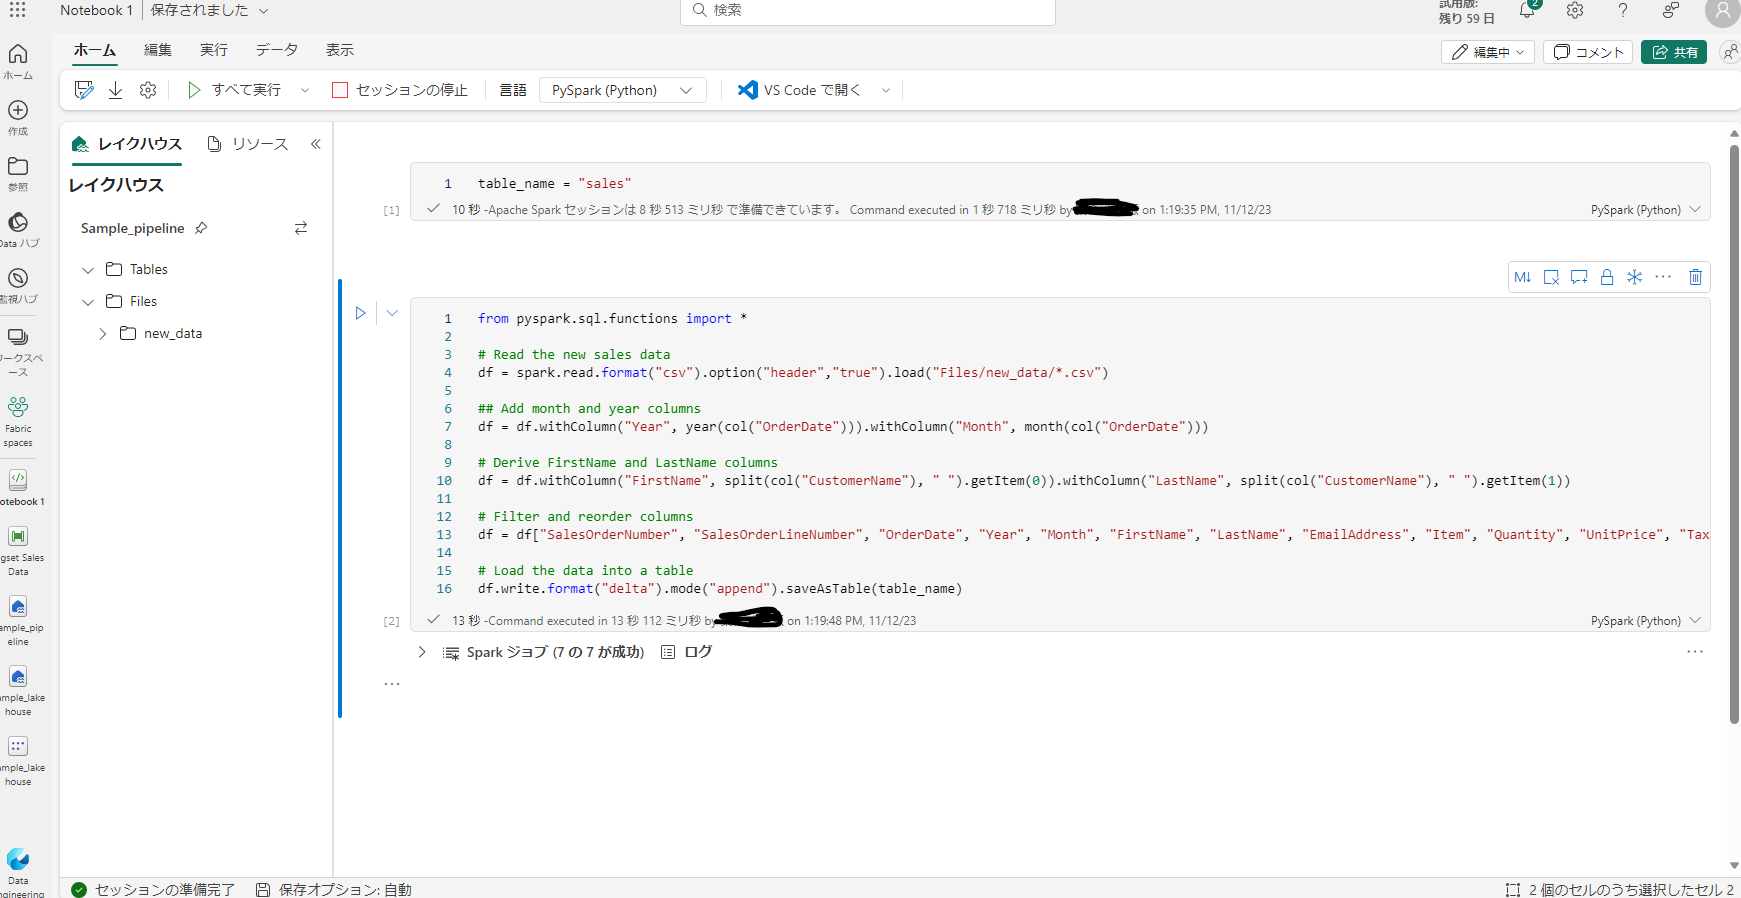Expand the new_data folder
This screenshot has height=898, width=1741.
[102, 334]
